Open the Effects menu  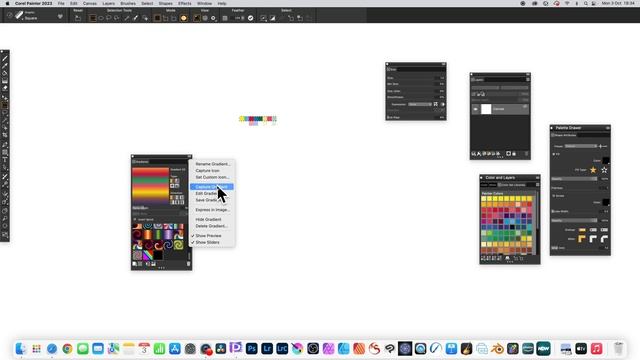(184, 3)
